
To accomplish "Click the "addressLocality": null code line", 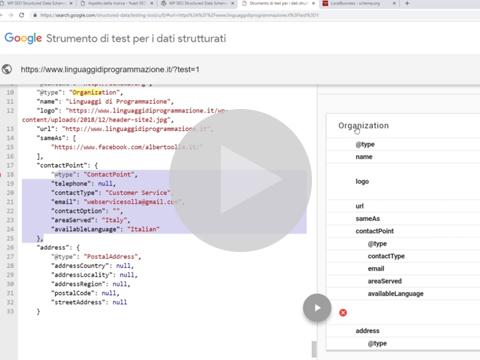I will 94,275.
